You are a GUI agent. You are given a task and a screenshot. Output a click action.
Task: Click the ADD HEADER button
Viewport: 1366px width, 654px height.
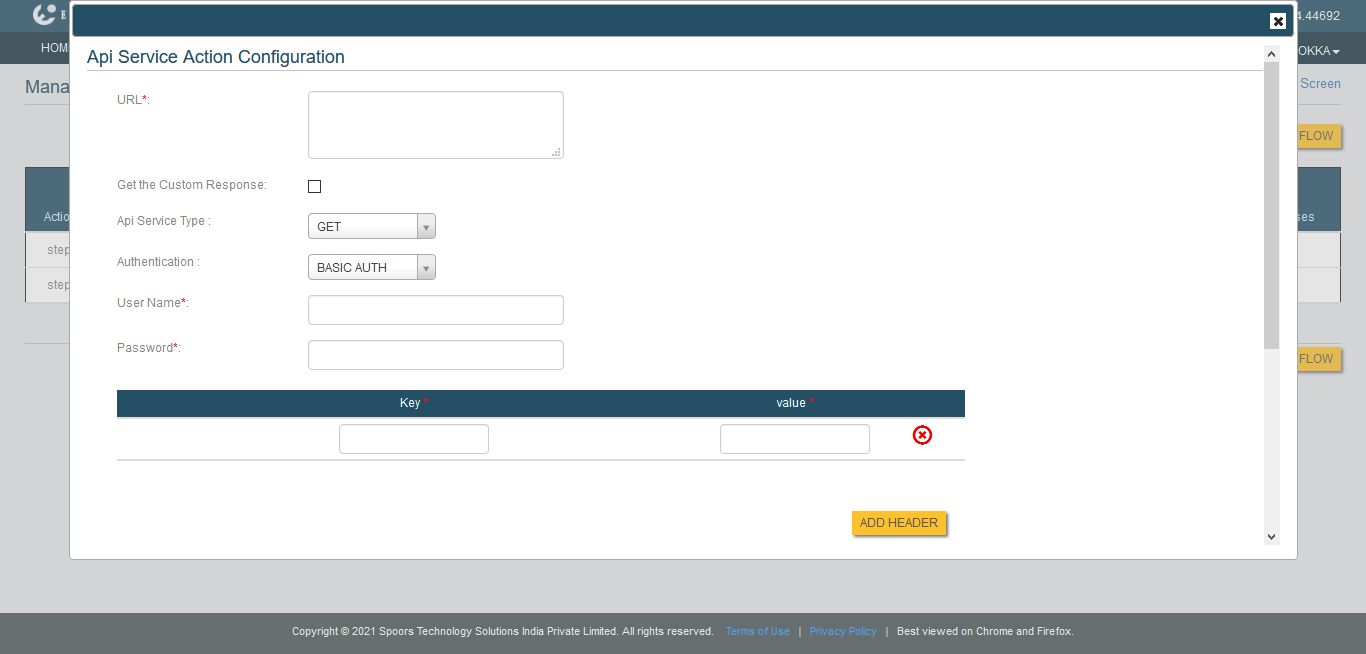pyautogui.click(x=898, y=523)
